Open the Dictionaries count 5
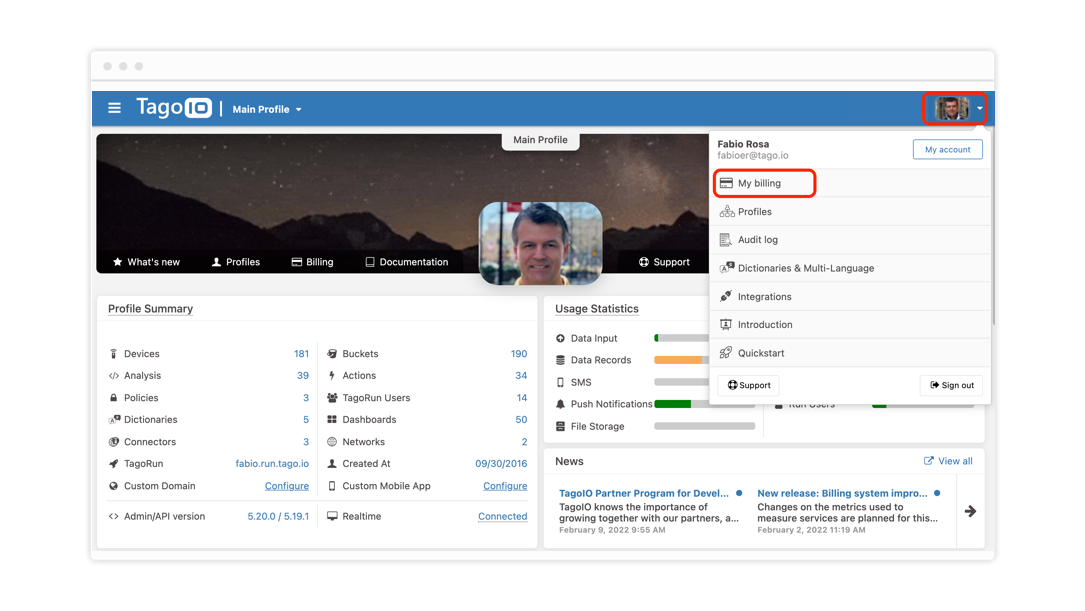The height and width of the screenshot is (611, 1085). pyautogui.click(x=306, y=420)
